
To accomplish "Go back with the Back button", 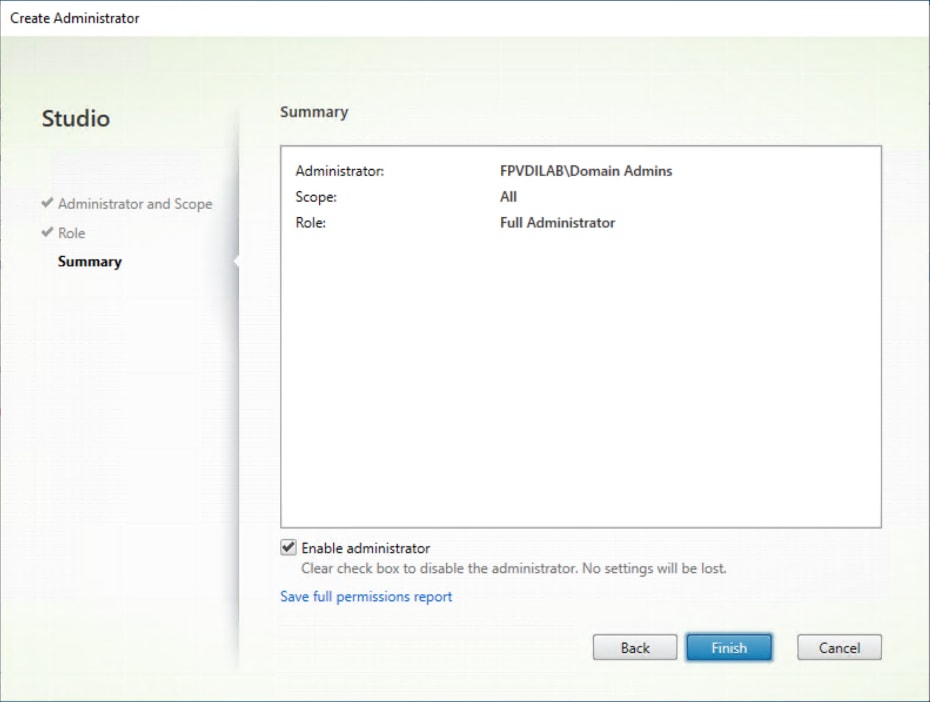I will (x=635, y=647).
